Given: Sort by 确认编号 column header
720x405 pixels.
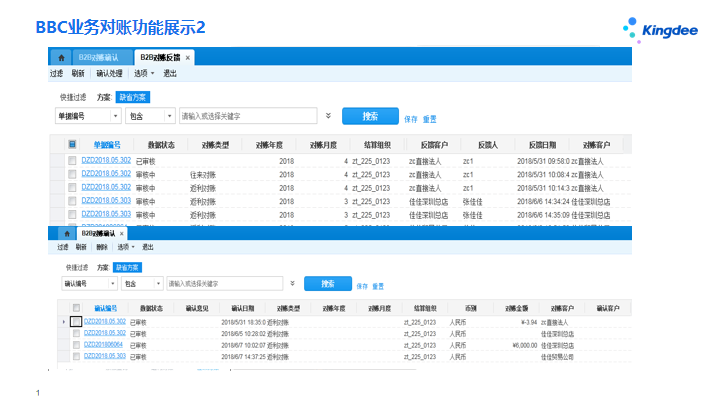Looking at the screenshot, I should 106,308.
